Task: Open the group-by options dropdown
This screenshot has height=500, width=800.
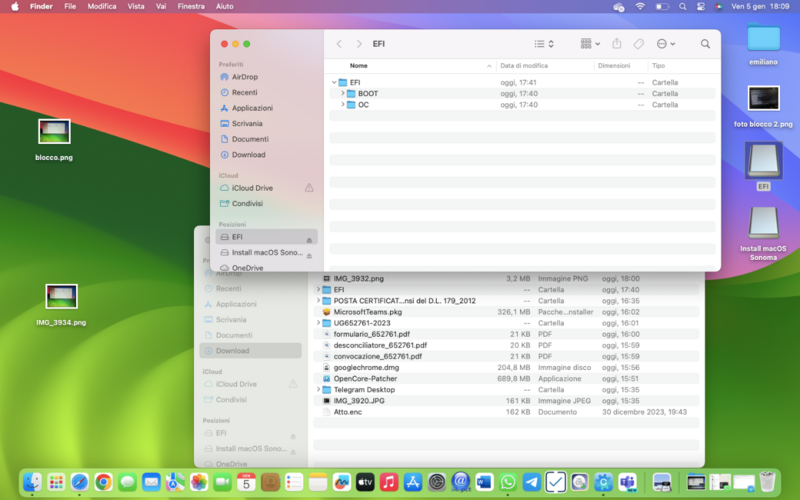Action: [590, 44]
